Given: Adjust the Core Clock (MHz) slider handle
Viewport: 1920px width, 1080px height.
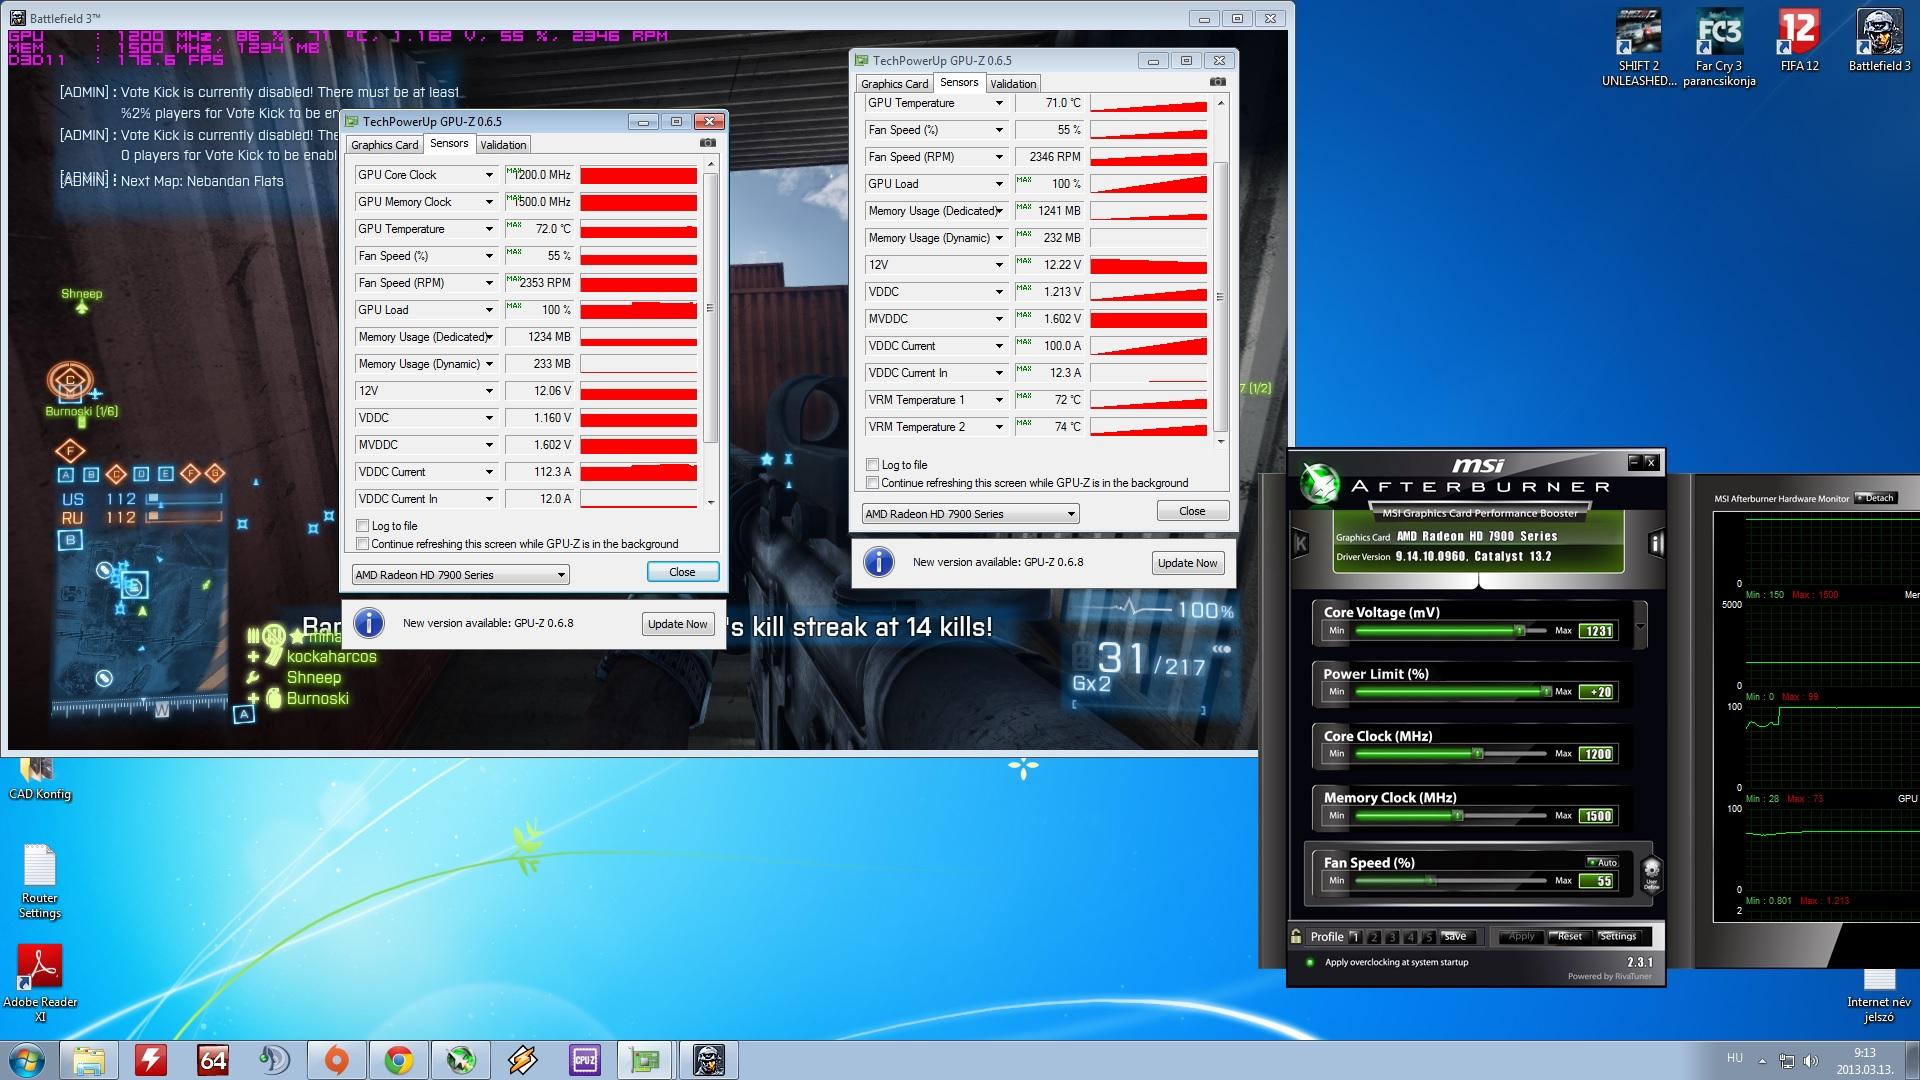Looking at the screenshot, I should tap(1478, 754).
